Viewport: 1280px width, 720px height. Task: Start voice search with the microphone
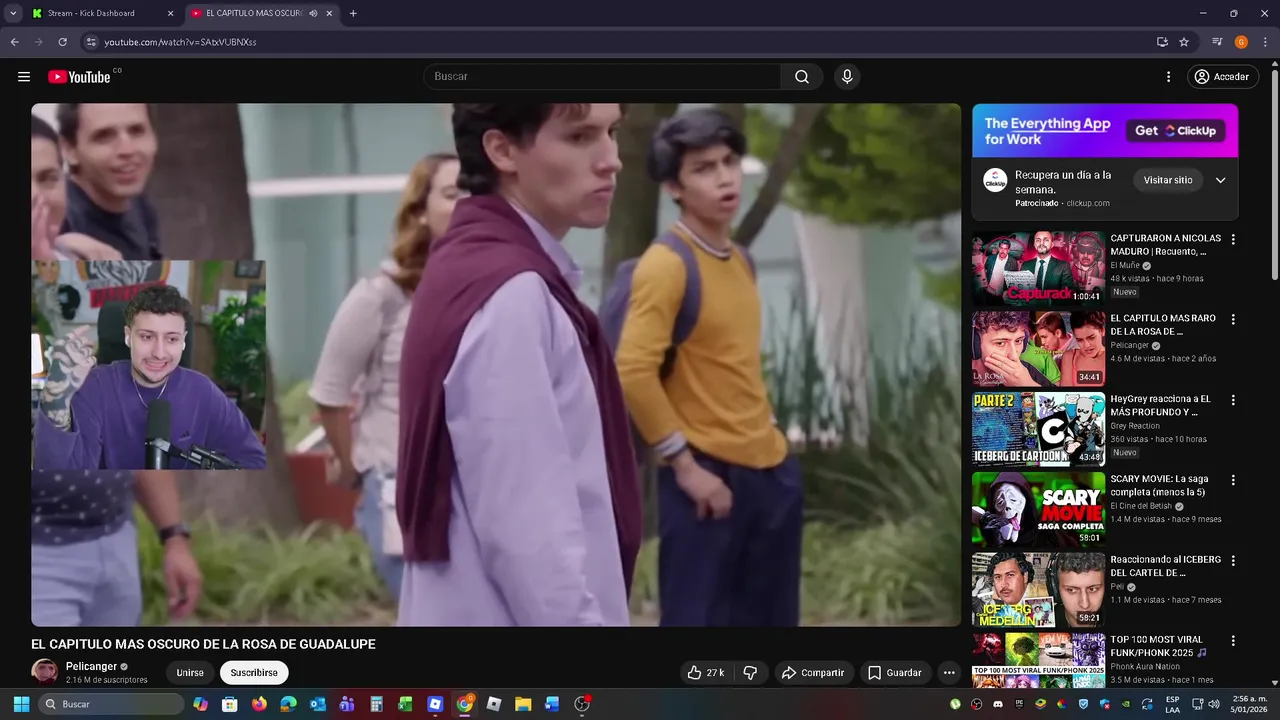(x=847, y=77)
